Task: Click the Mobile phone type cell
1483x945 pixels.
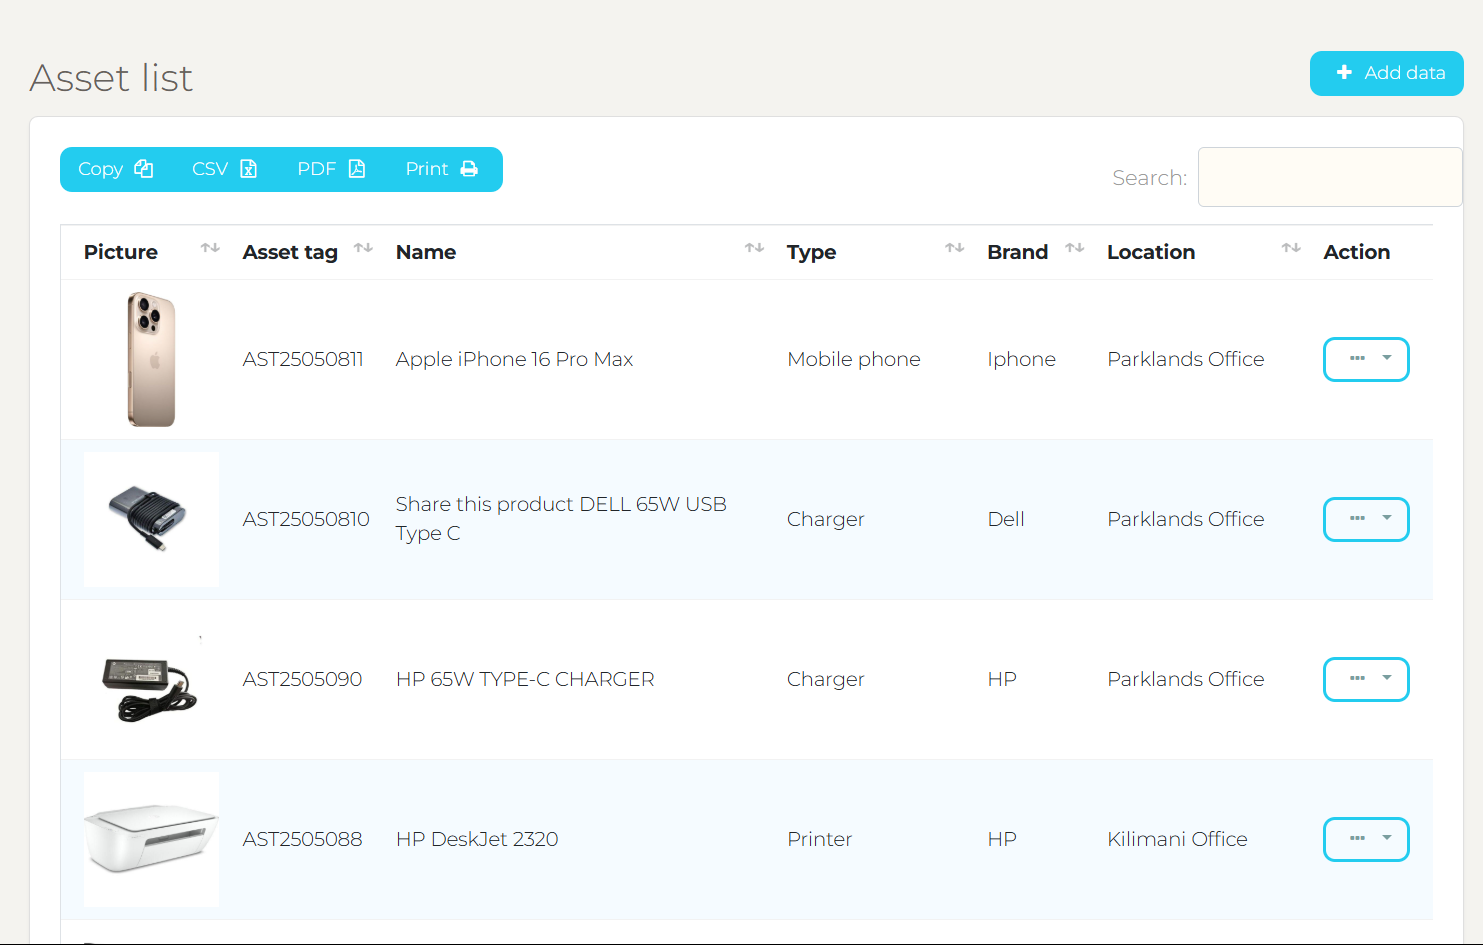Action: click(854, 359)
